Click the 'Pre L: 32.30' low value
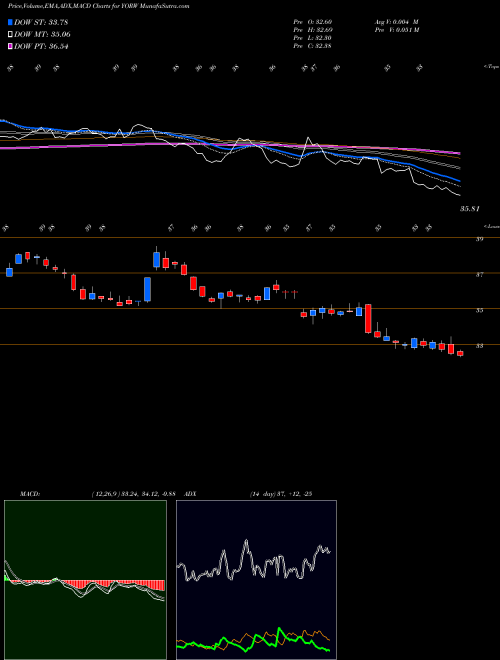500x660 pixels. point(314,38)
